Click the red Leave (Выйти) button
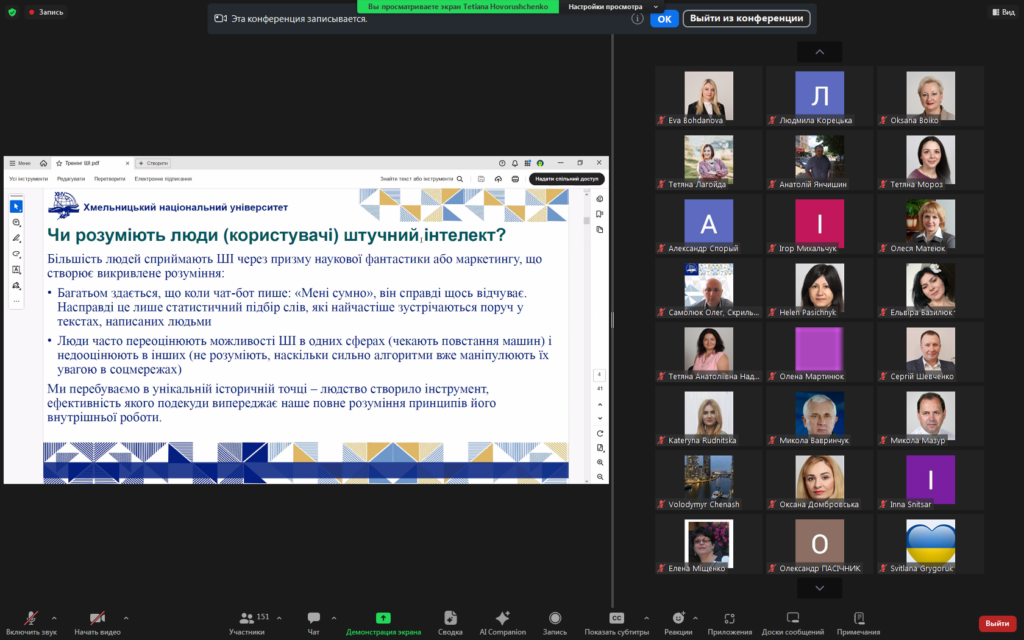 pos(996,623)
